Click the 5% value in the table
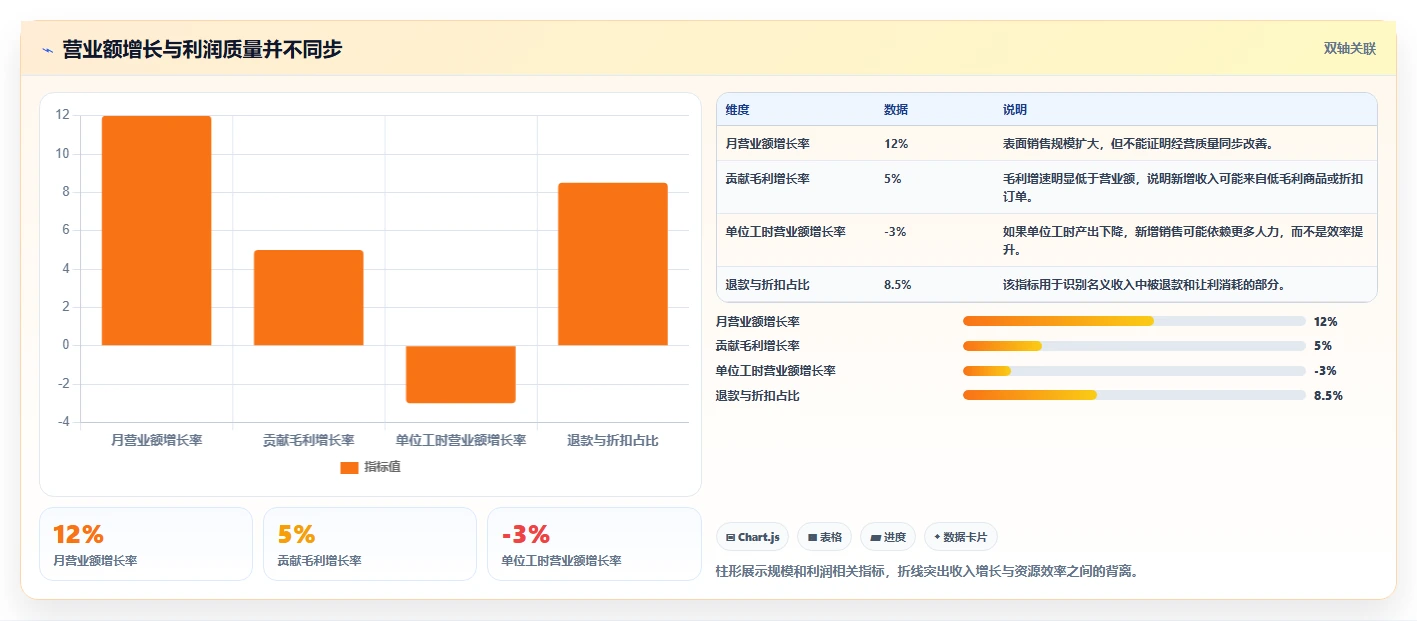The image size is (1417, 621). (893, 179)
